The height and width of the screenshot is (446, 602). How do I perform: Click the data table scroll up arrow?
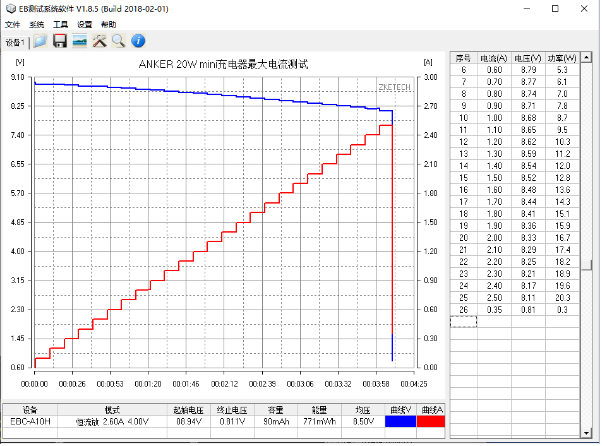coord(586,58)
